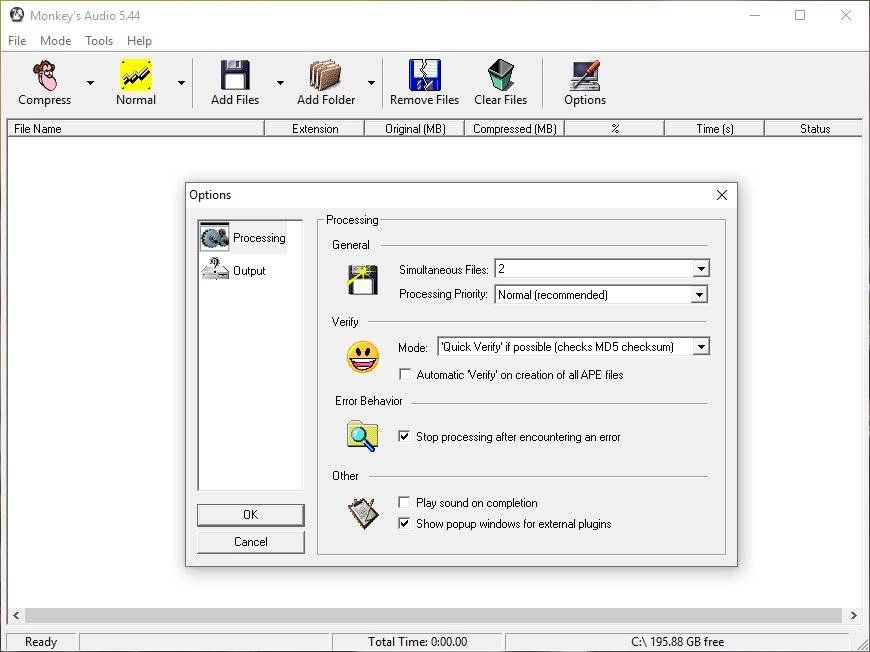Open the Tools menu
This screenshot has width=870, height=652.
[99, 41]
